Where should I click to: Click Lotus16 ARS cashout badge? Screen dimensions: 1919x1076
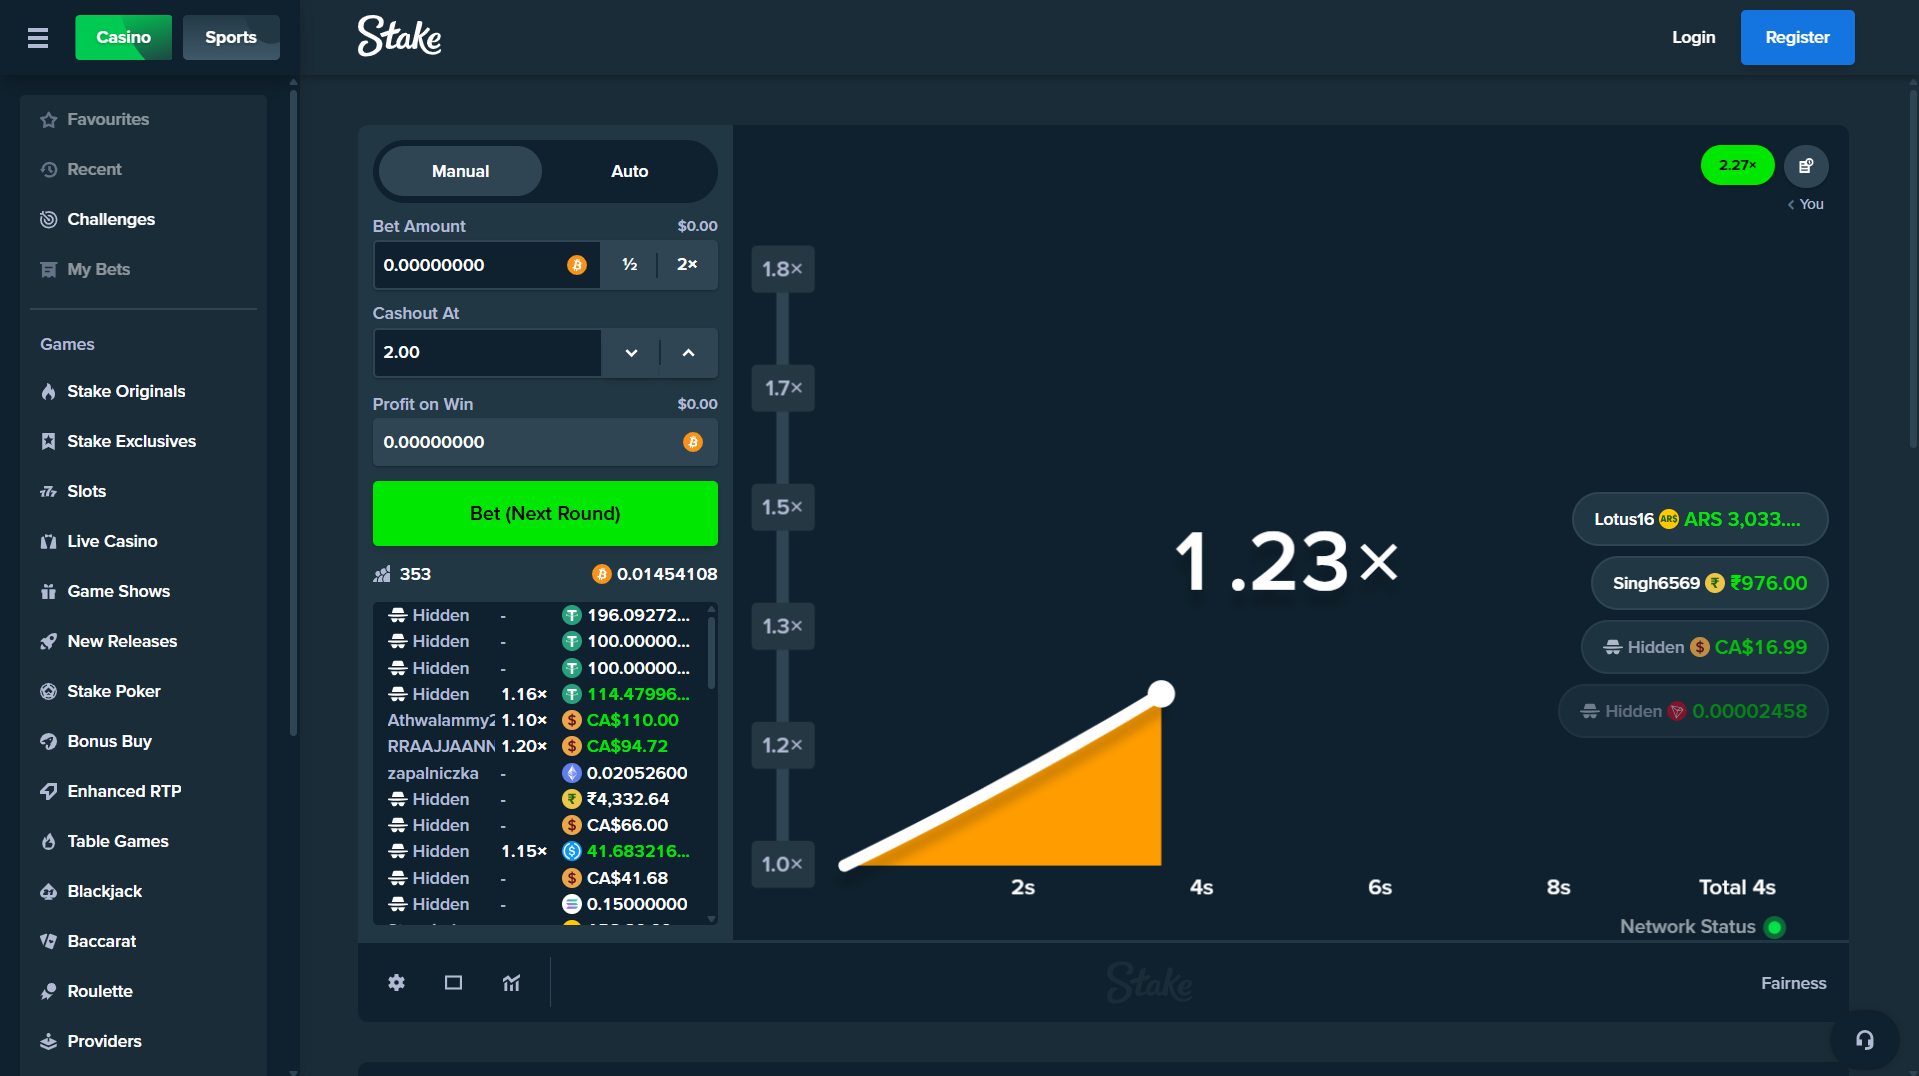point(1699,519)
